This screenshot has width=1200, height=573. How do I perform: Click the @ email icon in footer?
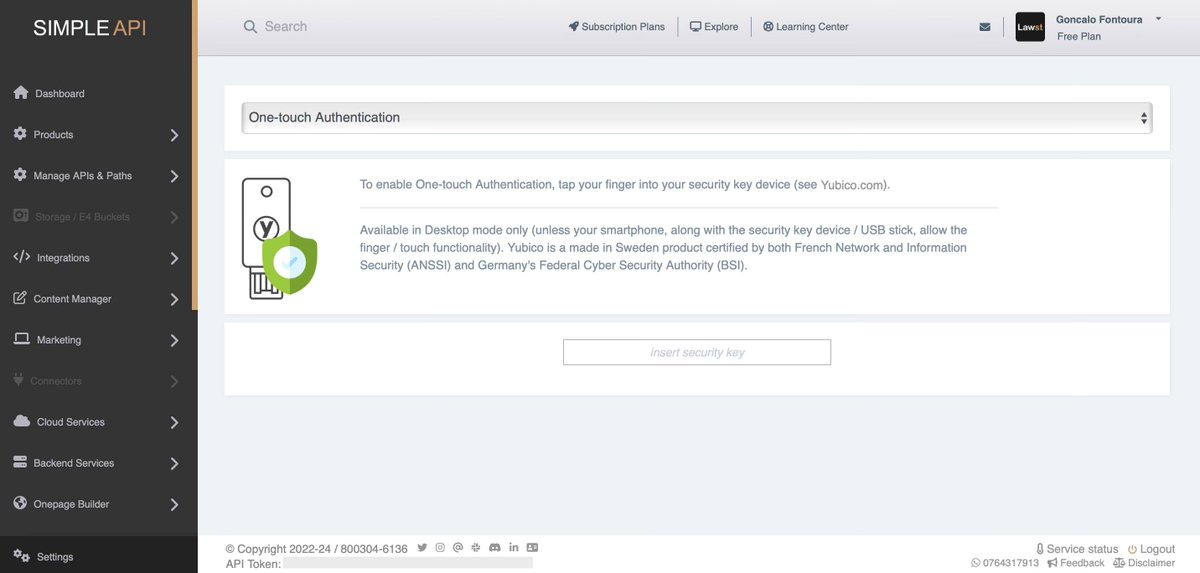458,547
